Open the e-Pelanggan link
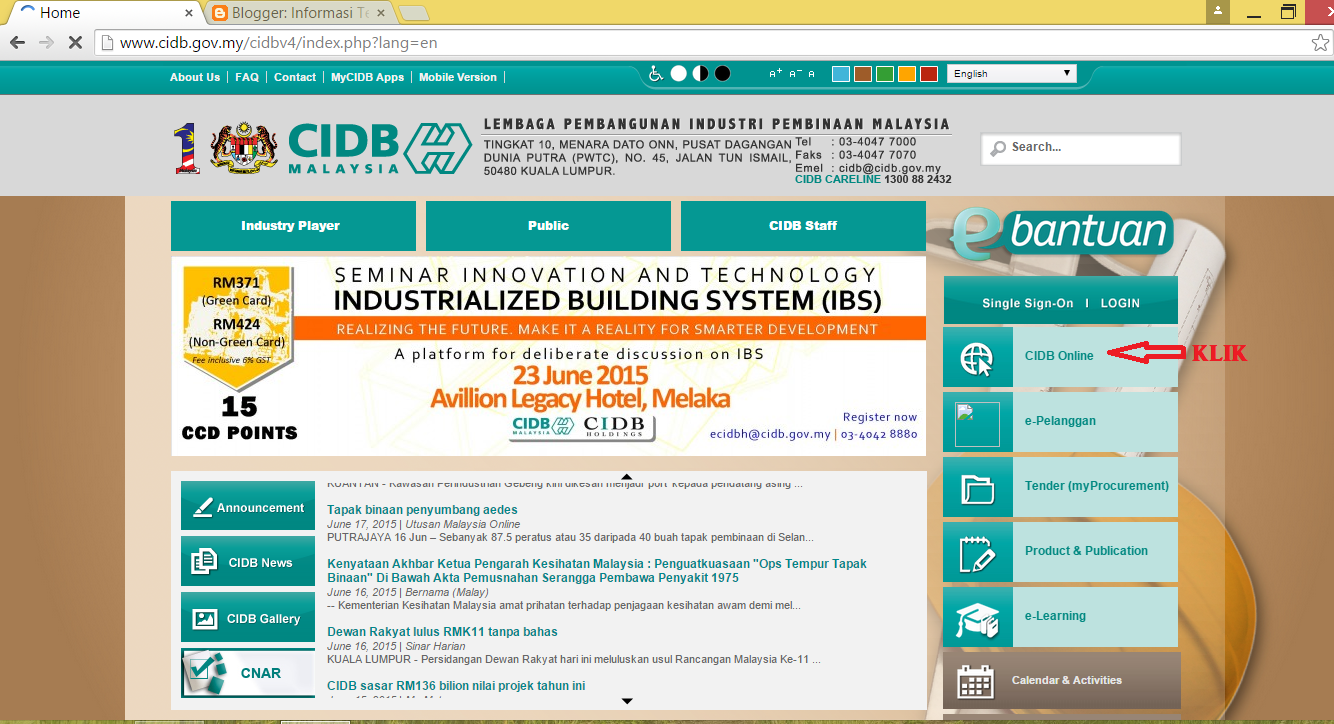The height and width of the screenshot is (724, 1334). (x=1060, y=421)
